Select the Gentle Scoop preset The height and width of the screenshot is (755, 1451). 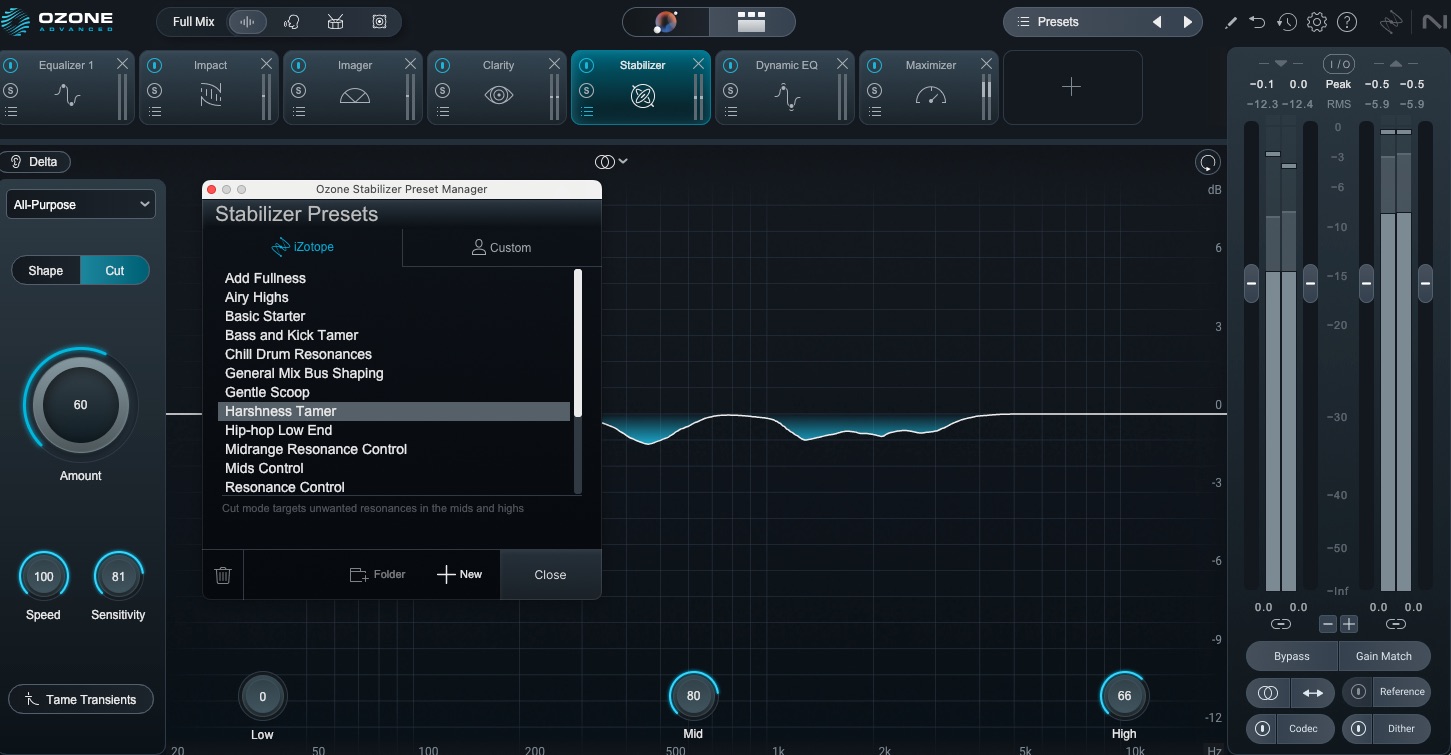(x=267, y=392)
